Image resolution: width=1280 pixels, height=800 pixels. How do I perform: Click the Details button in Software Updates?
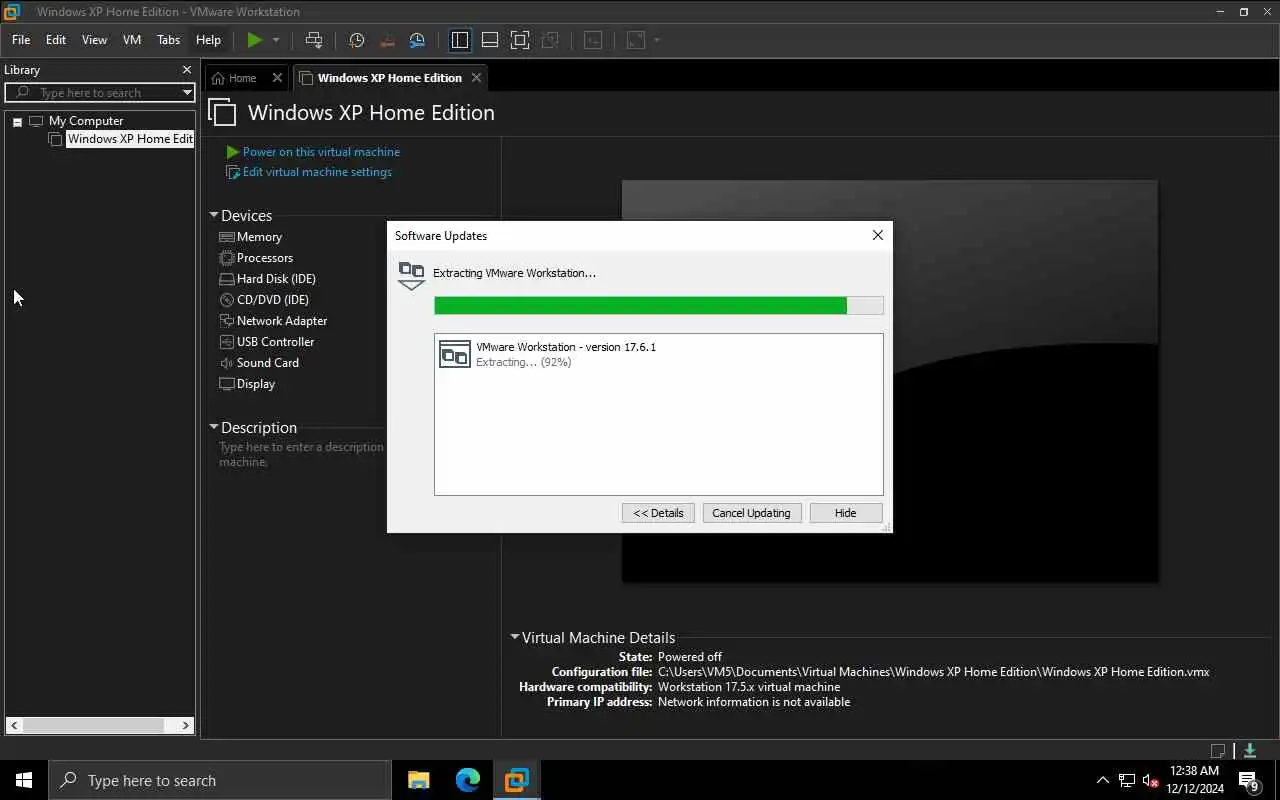[x=658, y=513]
